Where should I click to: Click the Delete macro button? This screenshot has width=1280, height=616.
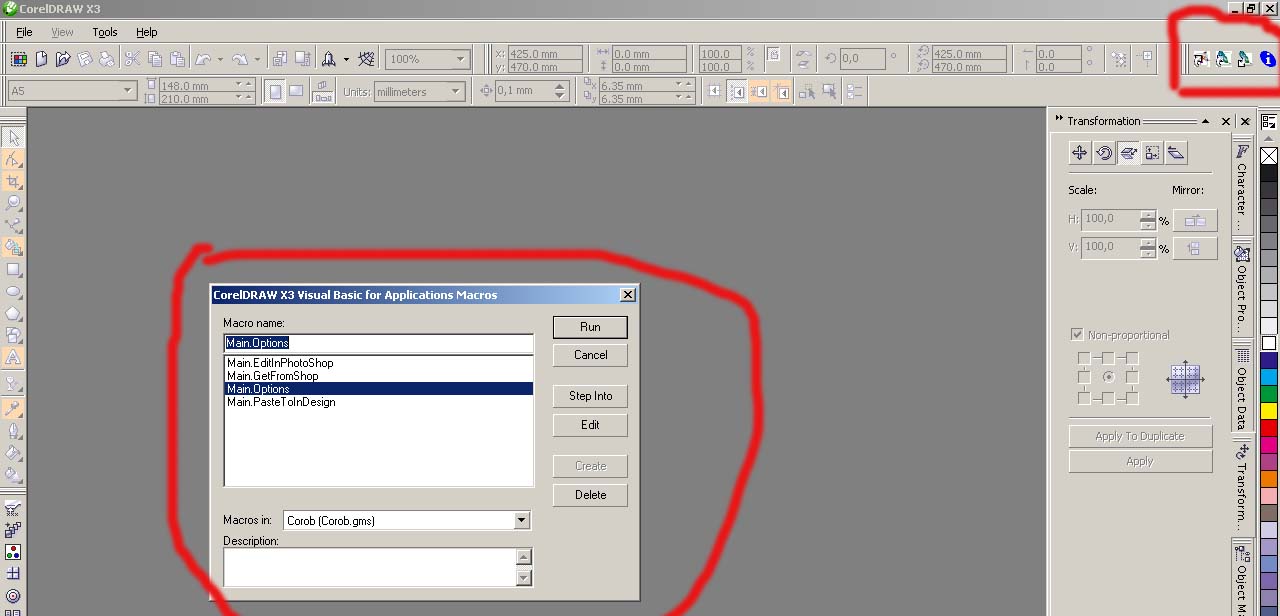590,495
